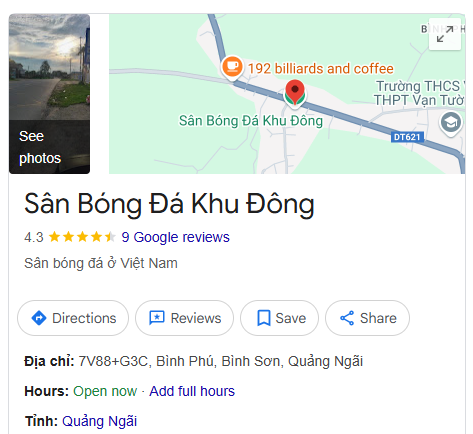Click the Share button label

pyautogui.click(x=378, y=318)
